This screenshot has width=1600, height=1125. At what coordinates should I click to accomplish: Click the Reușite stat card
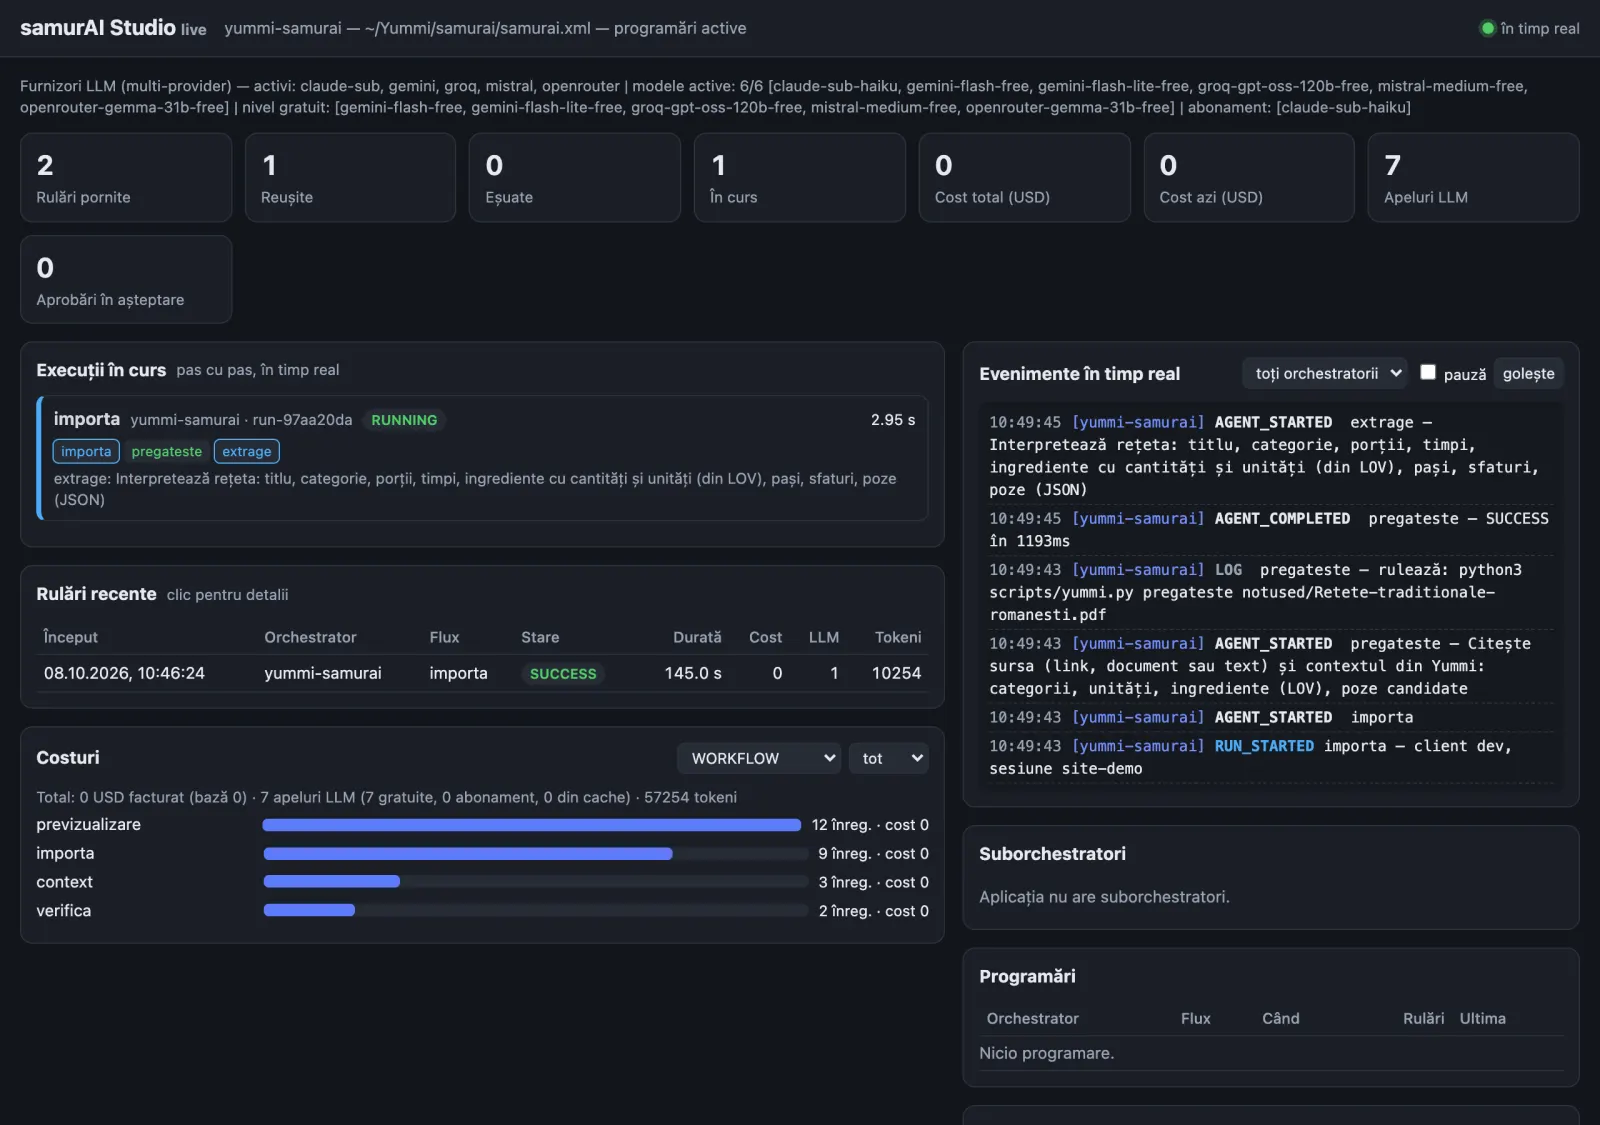click(x=351, y=177)
